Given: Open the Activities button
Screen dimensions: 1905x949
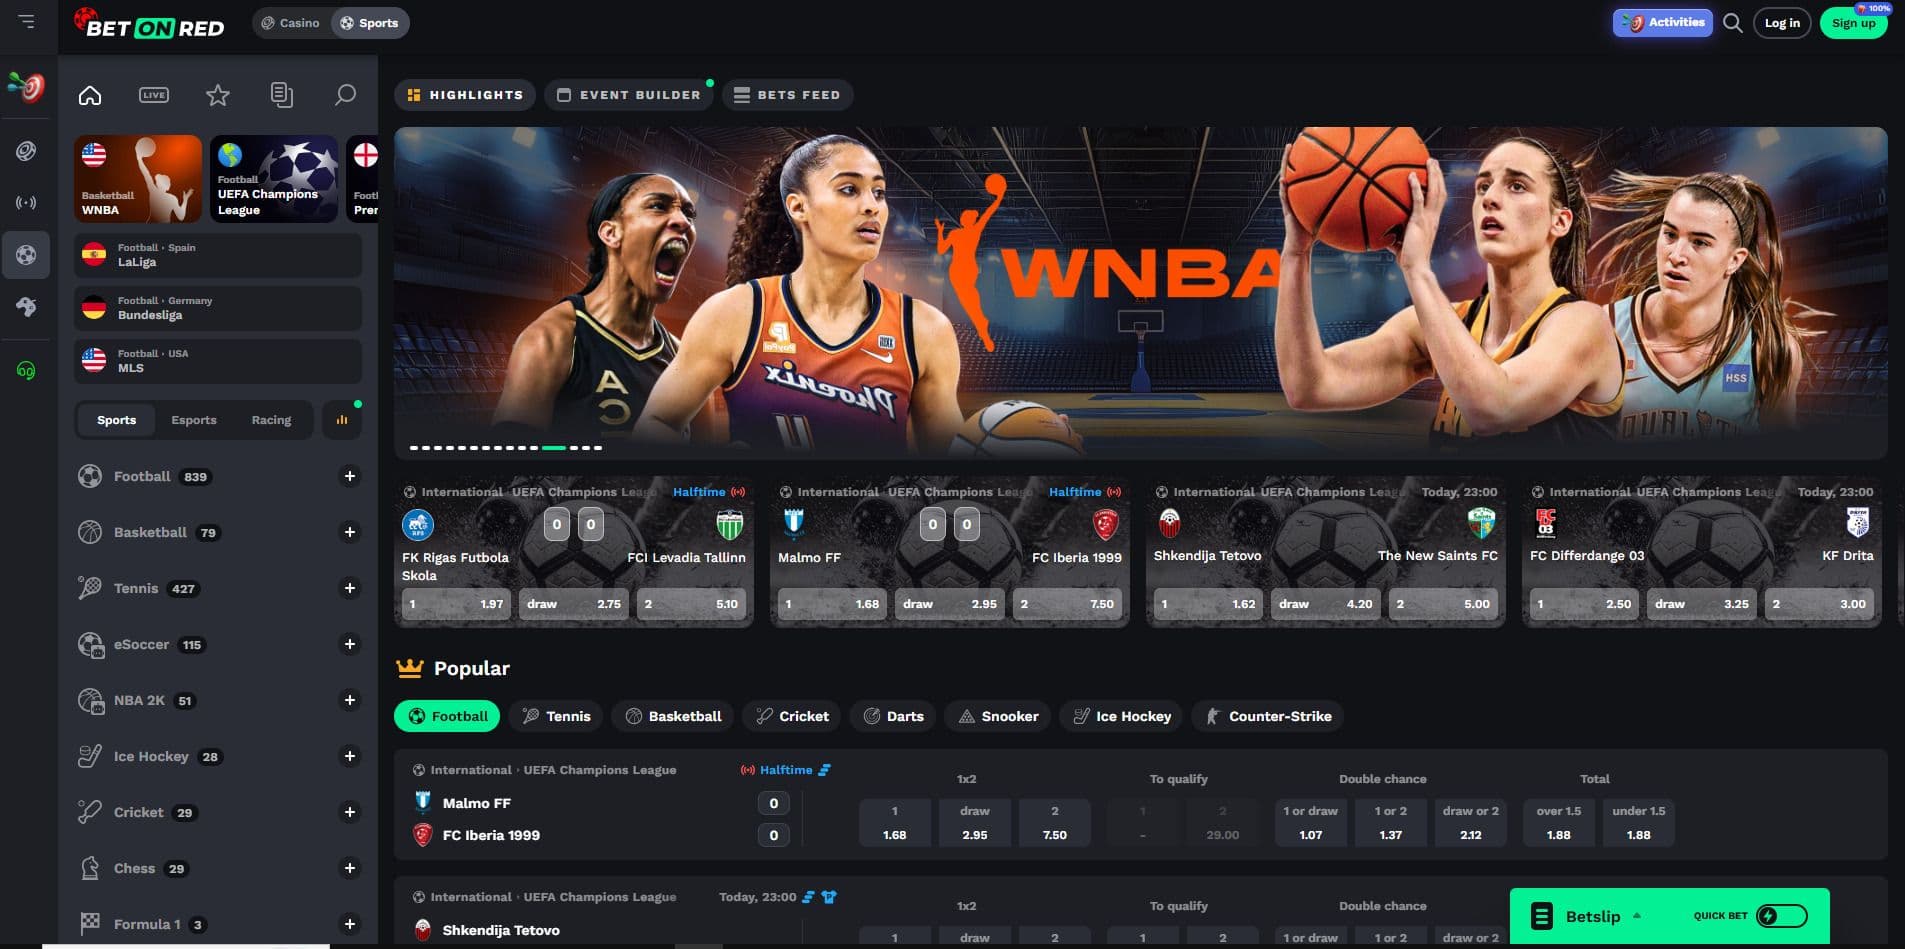Looking at the screenshot, I should click(1662, 23).
